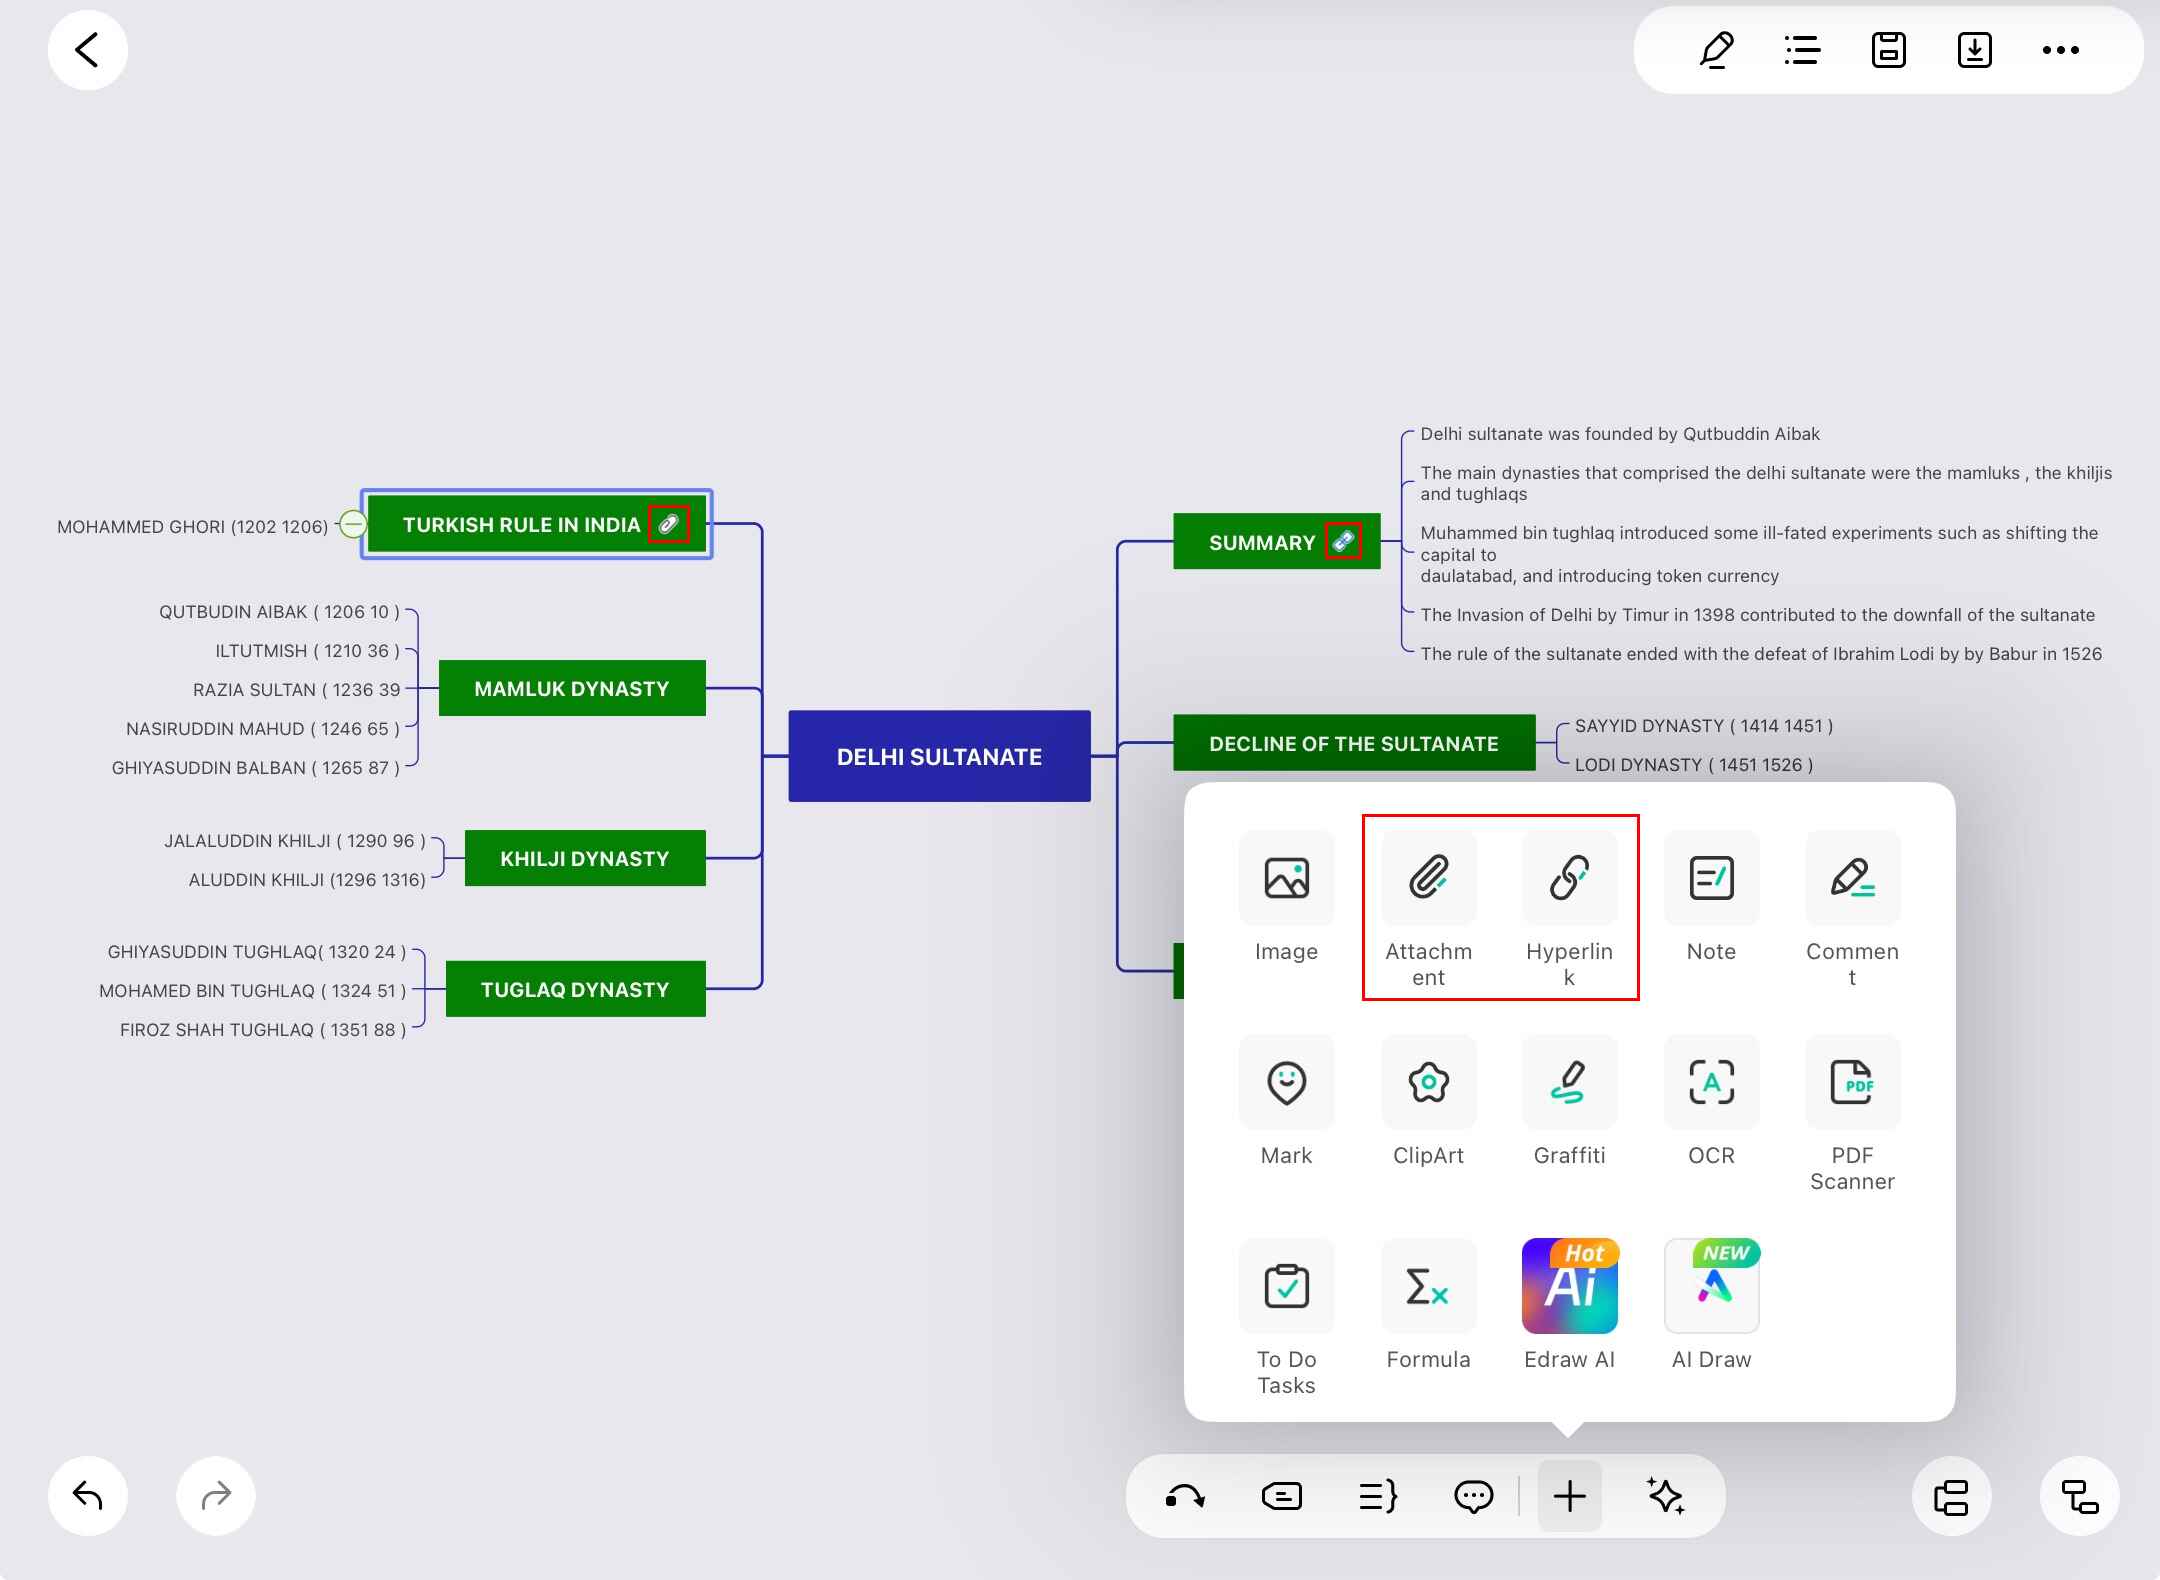This screenshot has height=1580, width=2160.
Task: Select the DELHI SULTANATE central topic
Action: click(939, 757)
